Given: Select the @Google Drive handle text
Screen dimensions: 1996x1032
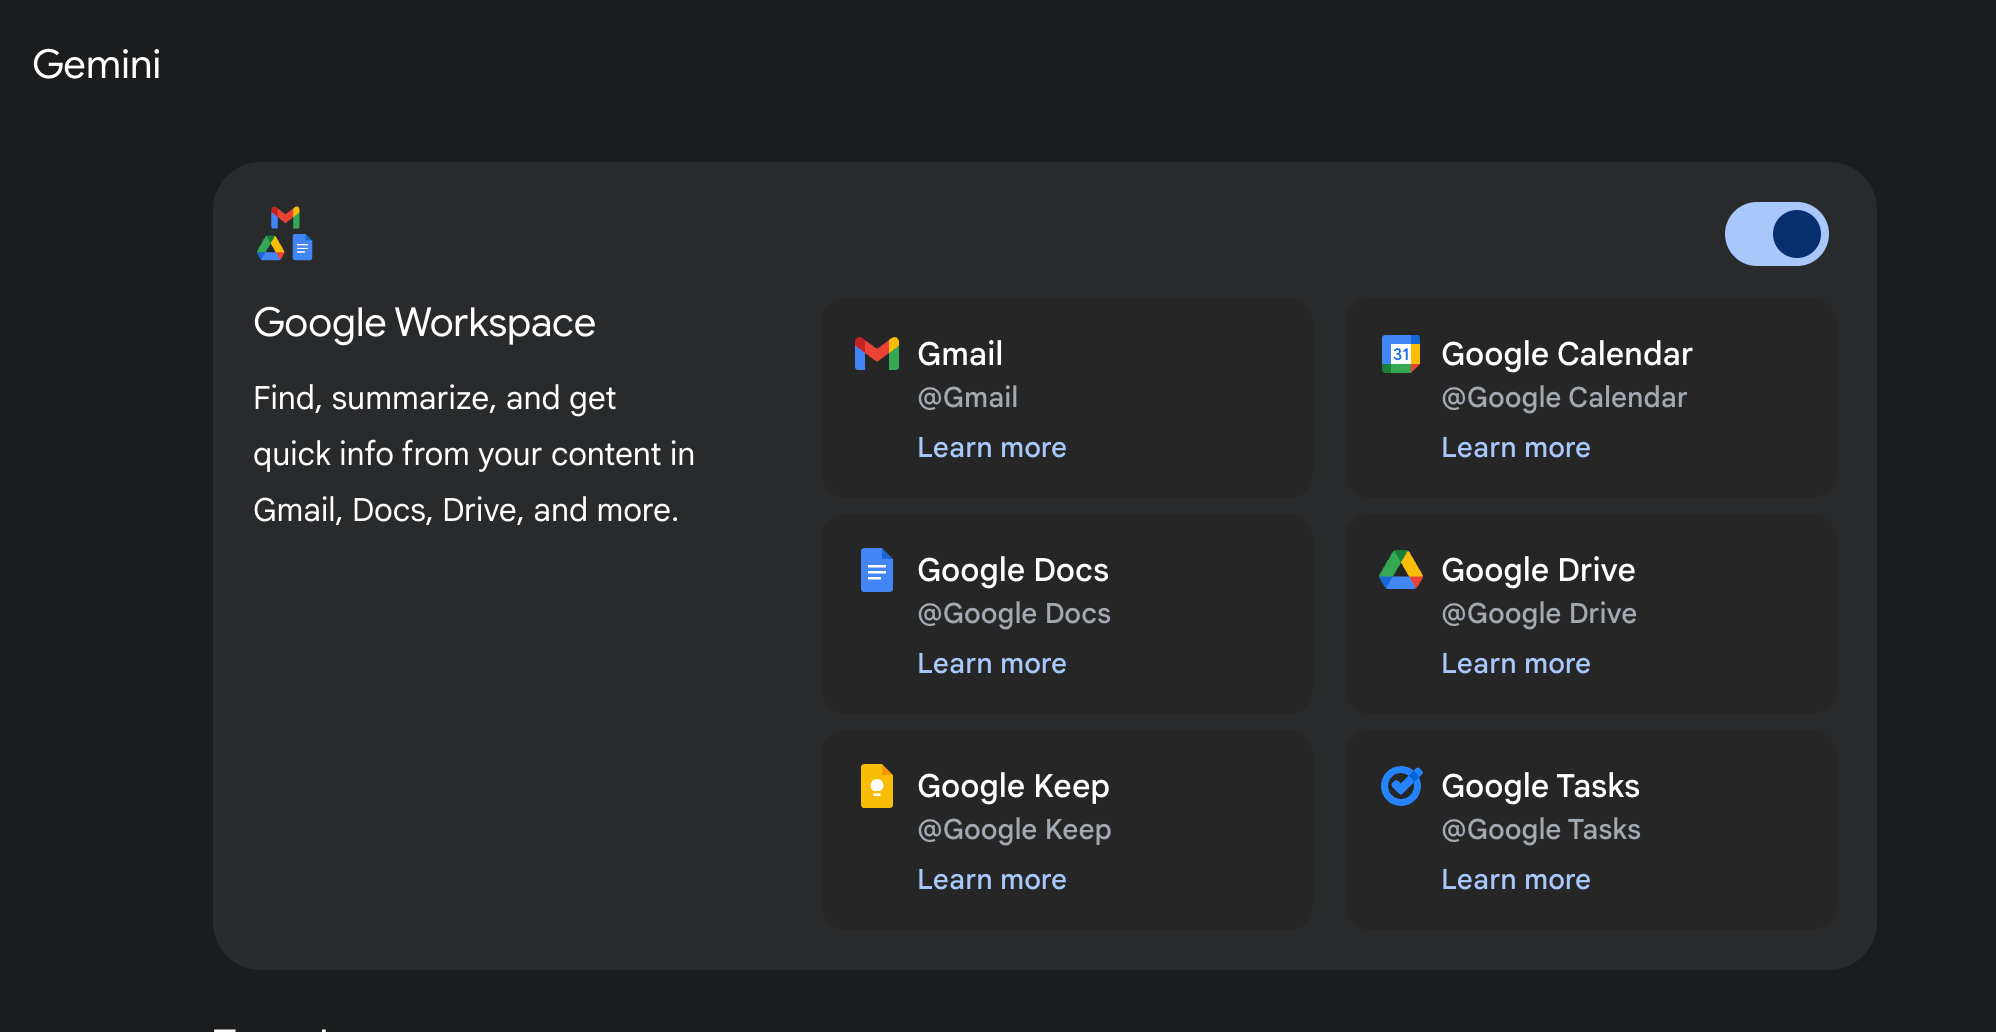Looking at the screenshot, I should pos(1539,614).
